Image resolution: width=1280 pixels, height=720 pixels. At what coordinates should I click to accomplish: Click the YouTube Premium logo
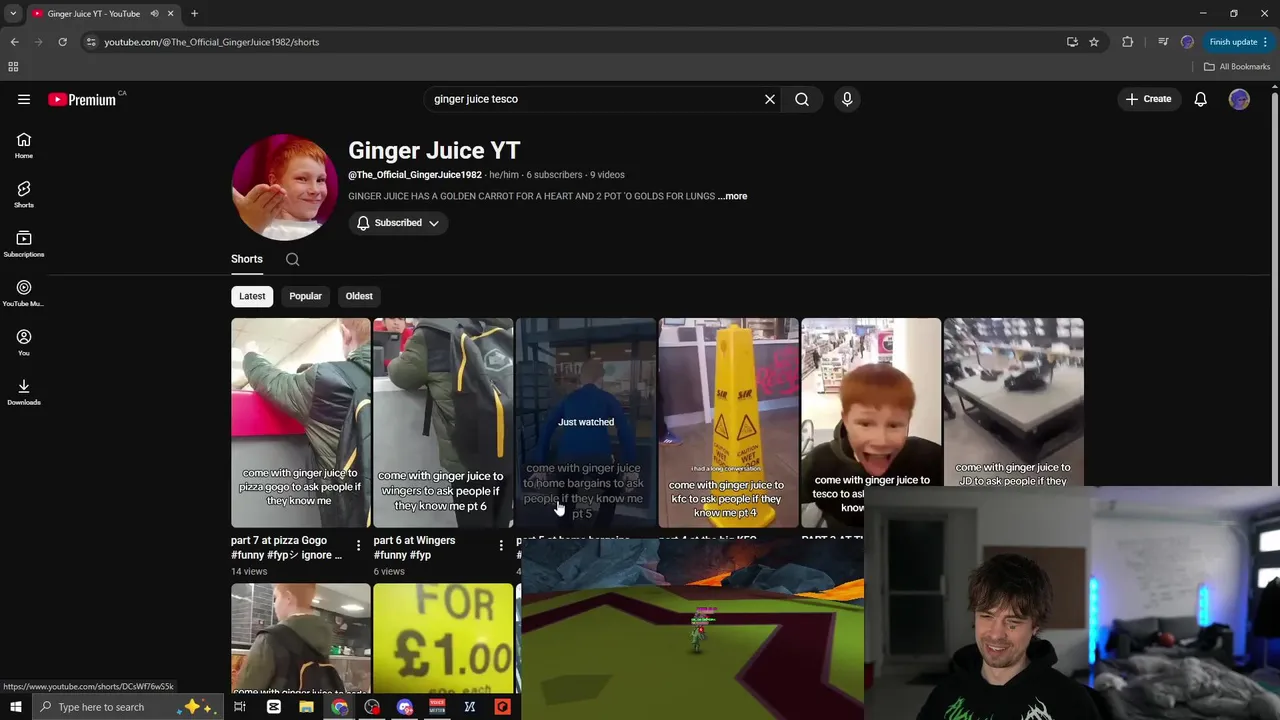coord(82,99)
